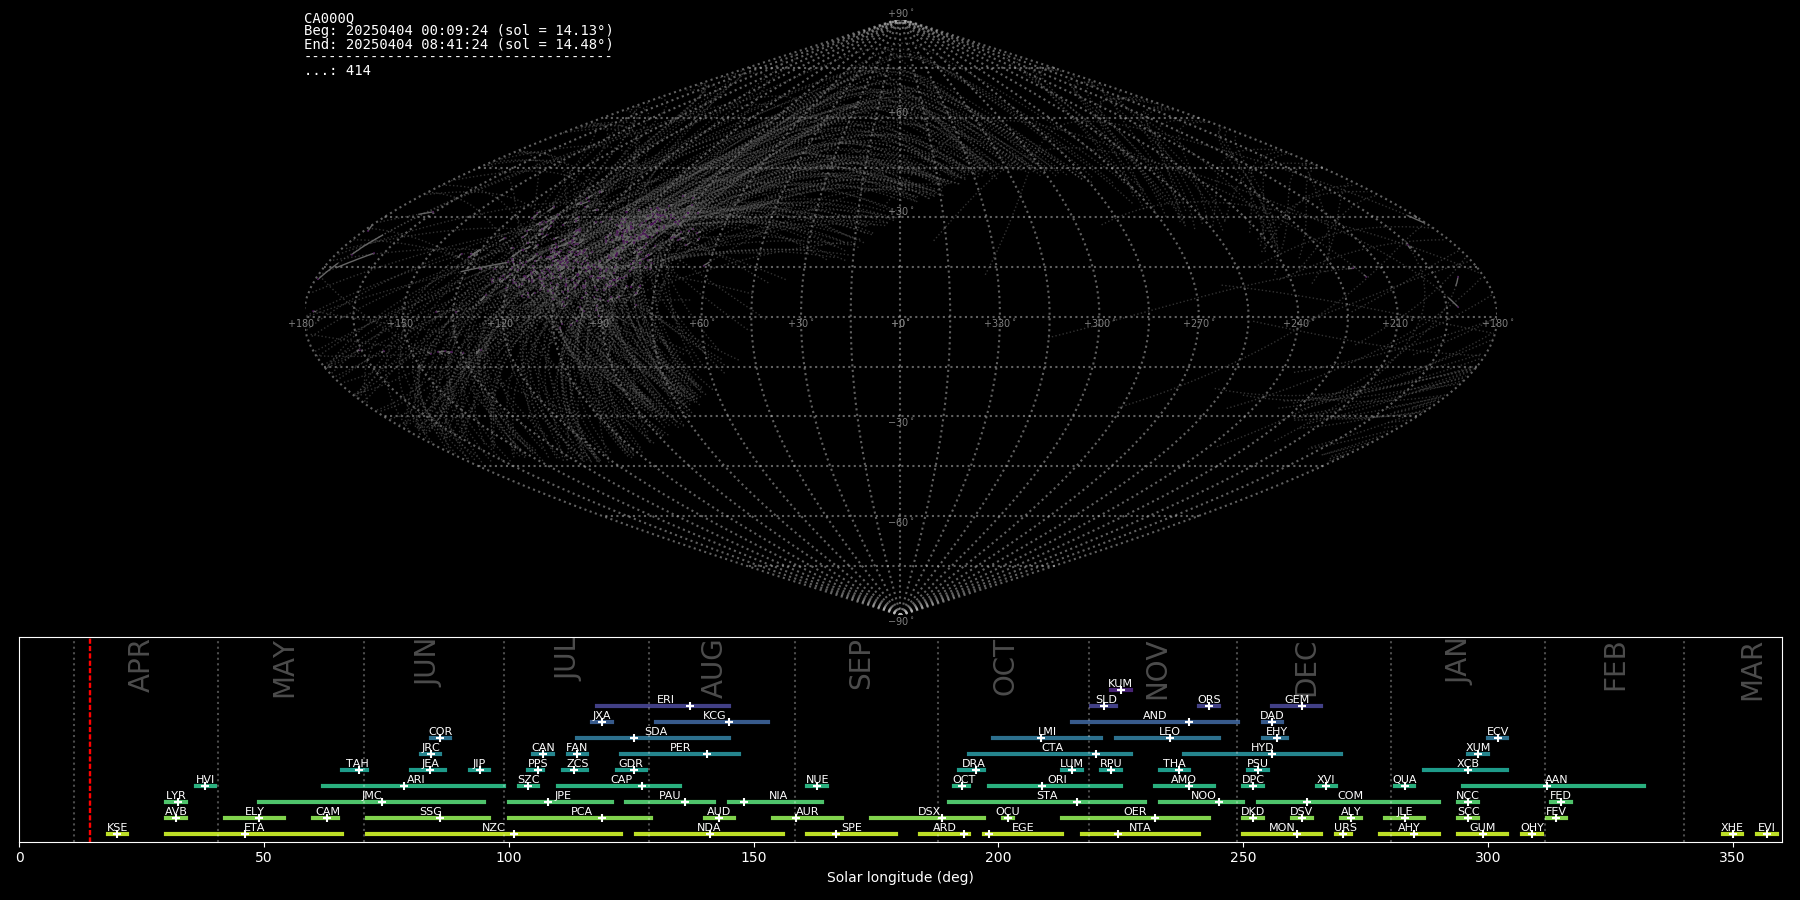Select the XHE shower label
Viewport: 1800px width, 900px height.
[x=1732, y=828]
